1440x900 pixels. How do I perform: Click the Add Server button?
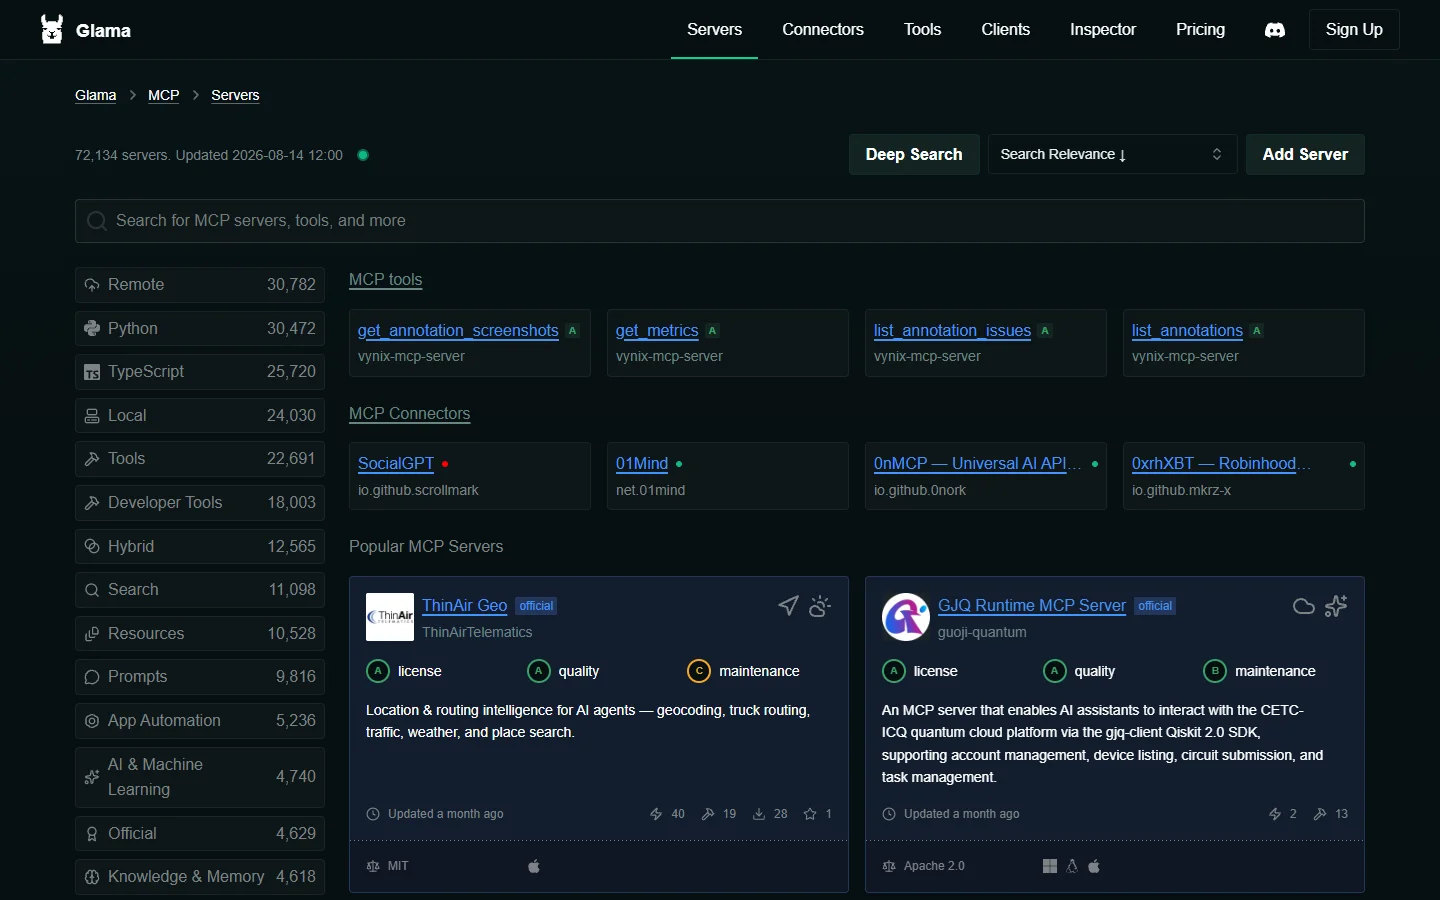(x=1305, y=155)
